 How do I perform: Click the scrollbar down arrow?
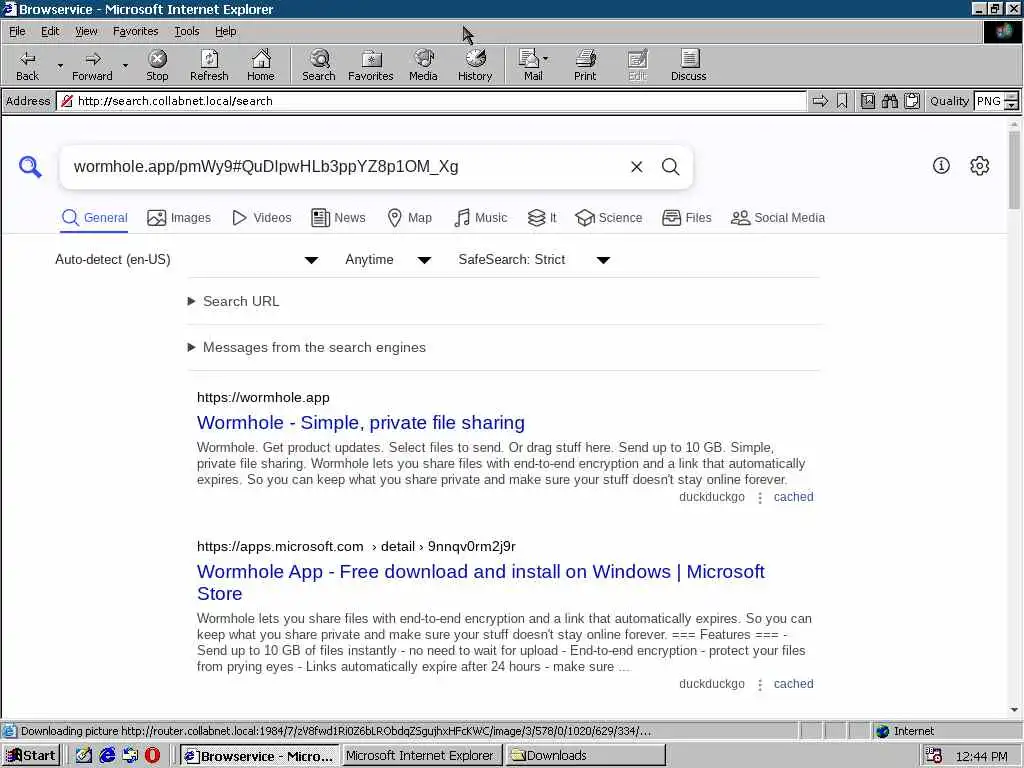coord(1014,710)
